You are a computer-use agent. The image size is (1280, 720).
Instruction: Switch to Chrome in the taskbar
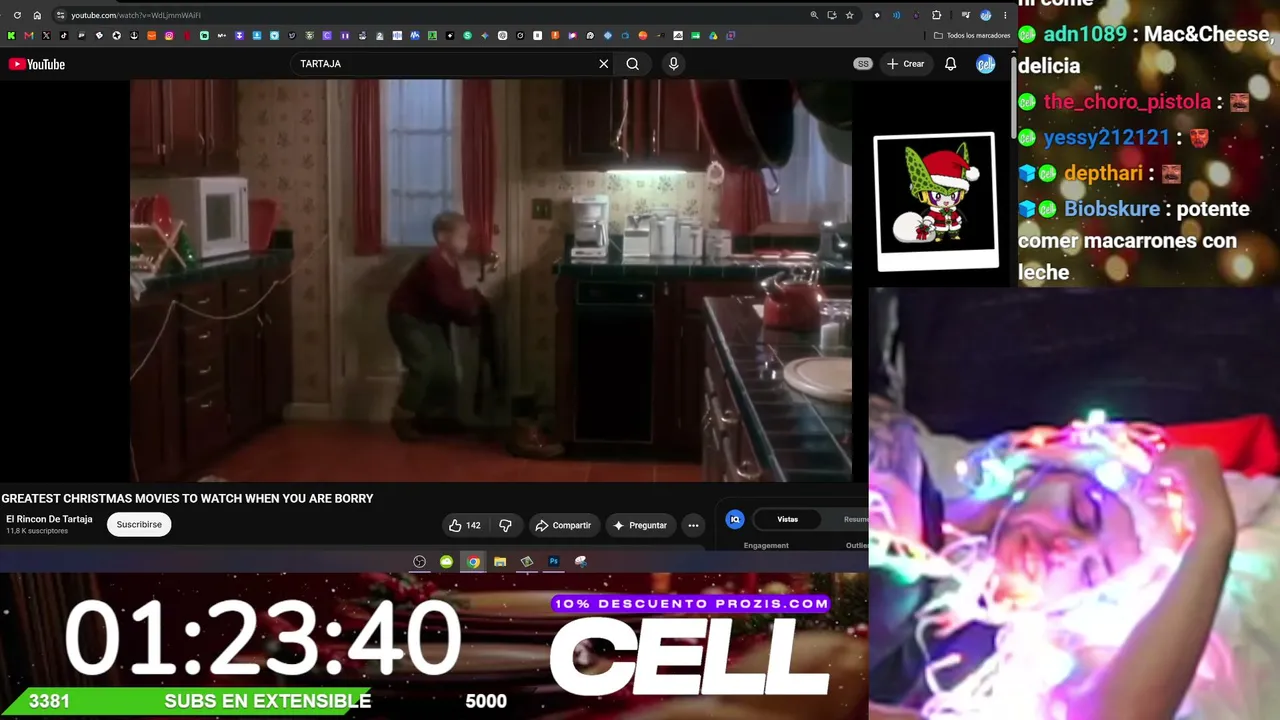[473, 562]
